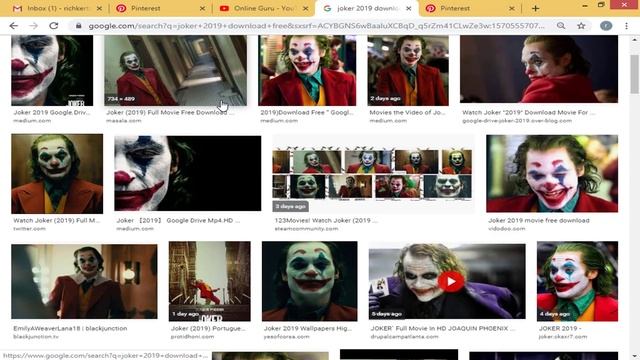Close the last Pinterest tab
This screenshot has height=360, width=640.
point(512,8)
